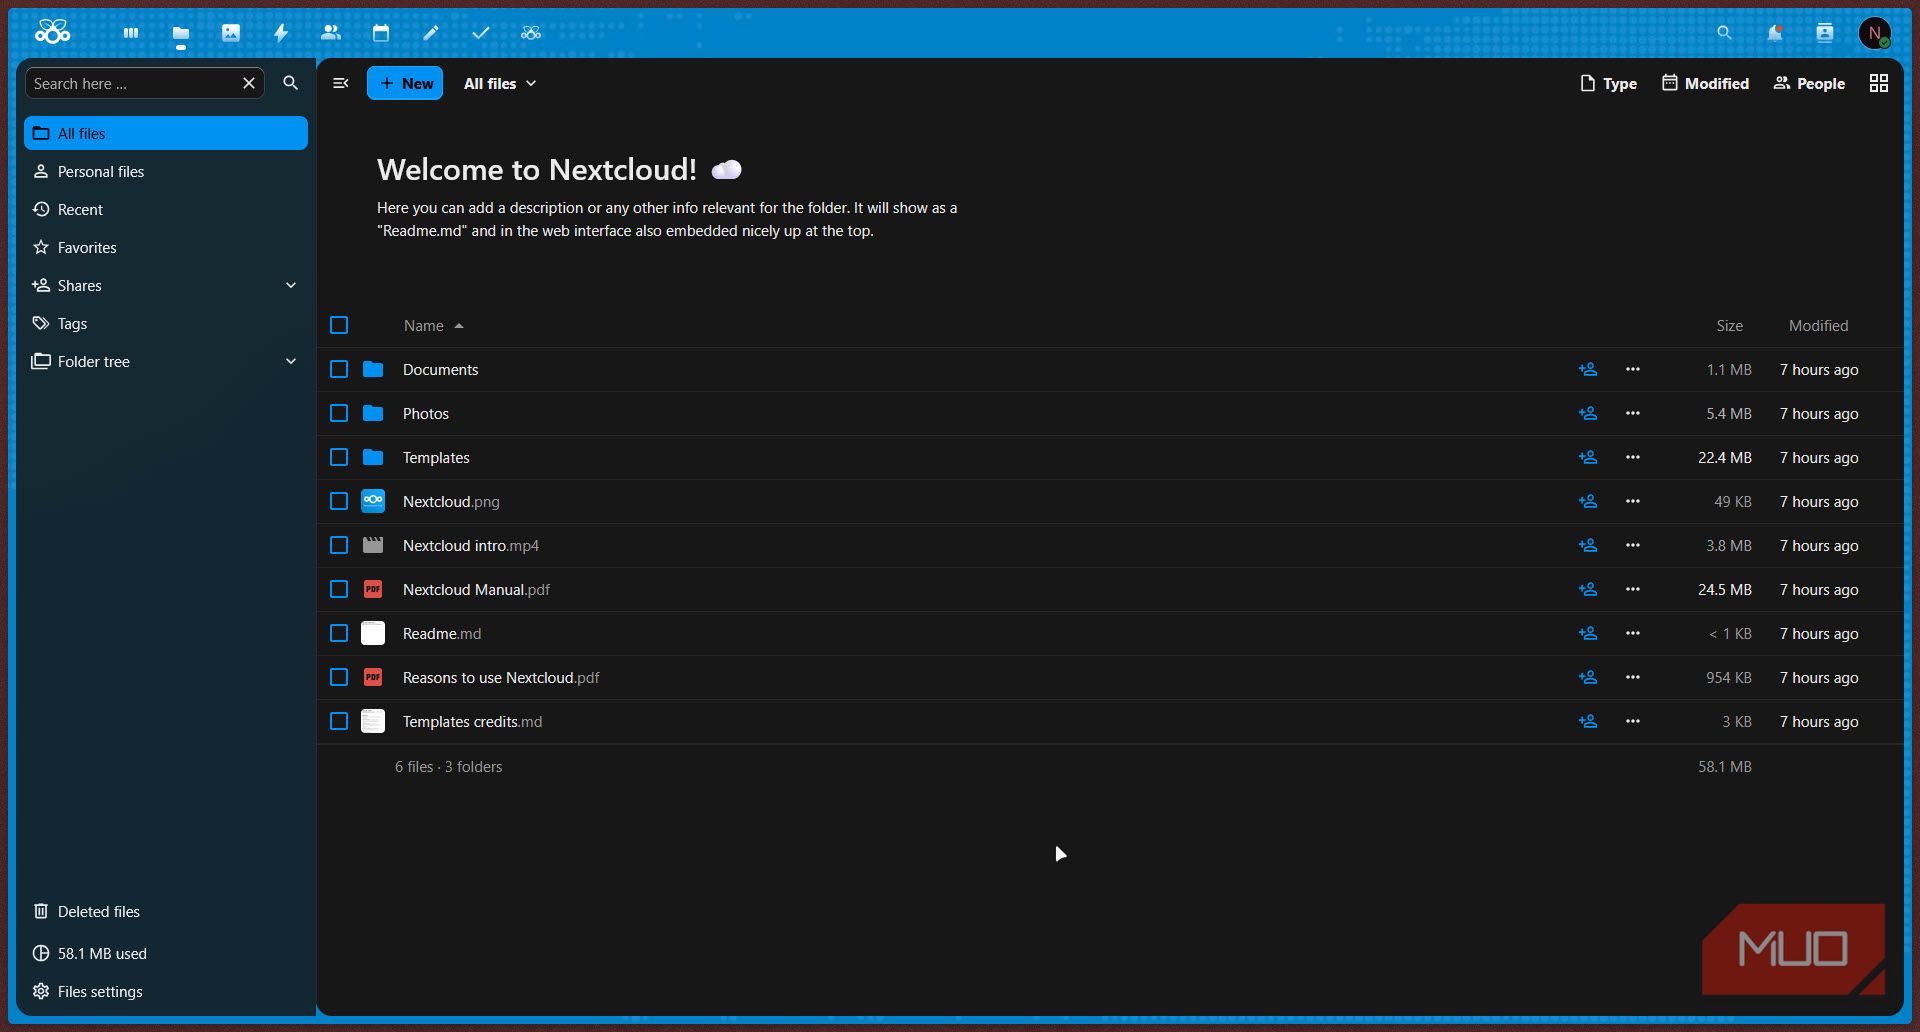Toggle grid view icon

1879,83
